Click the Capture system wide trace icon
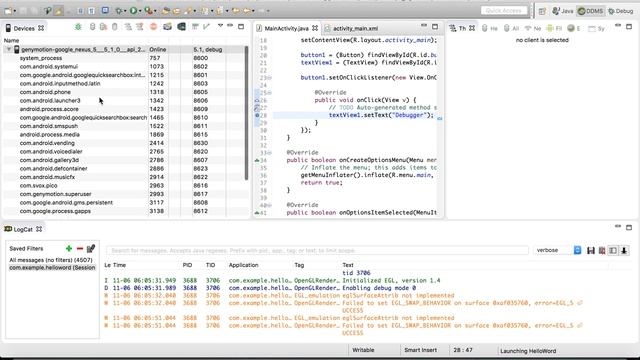 coord(195,27)
